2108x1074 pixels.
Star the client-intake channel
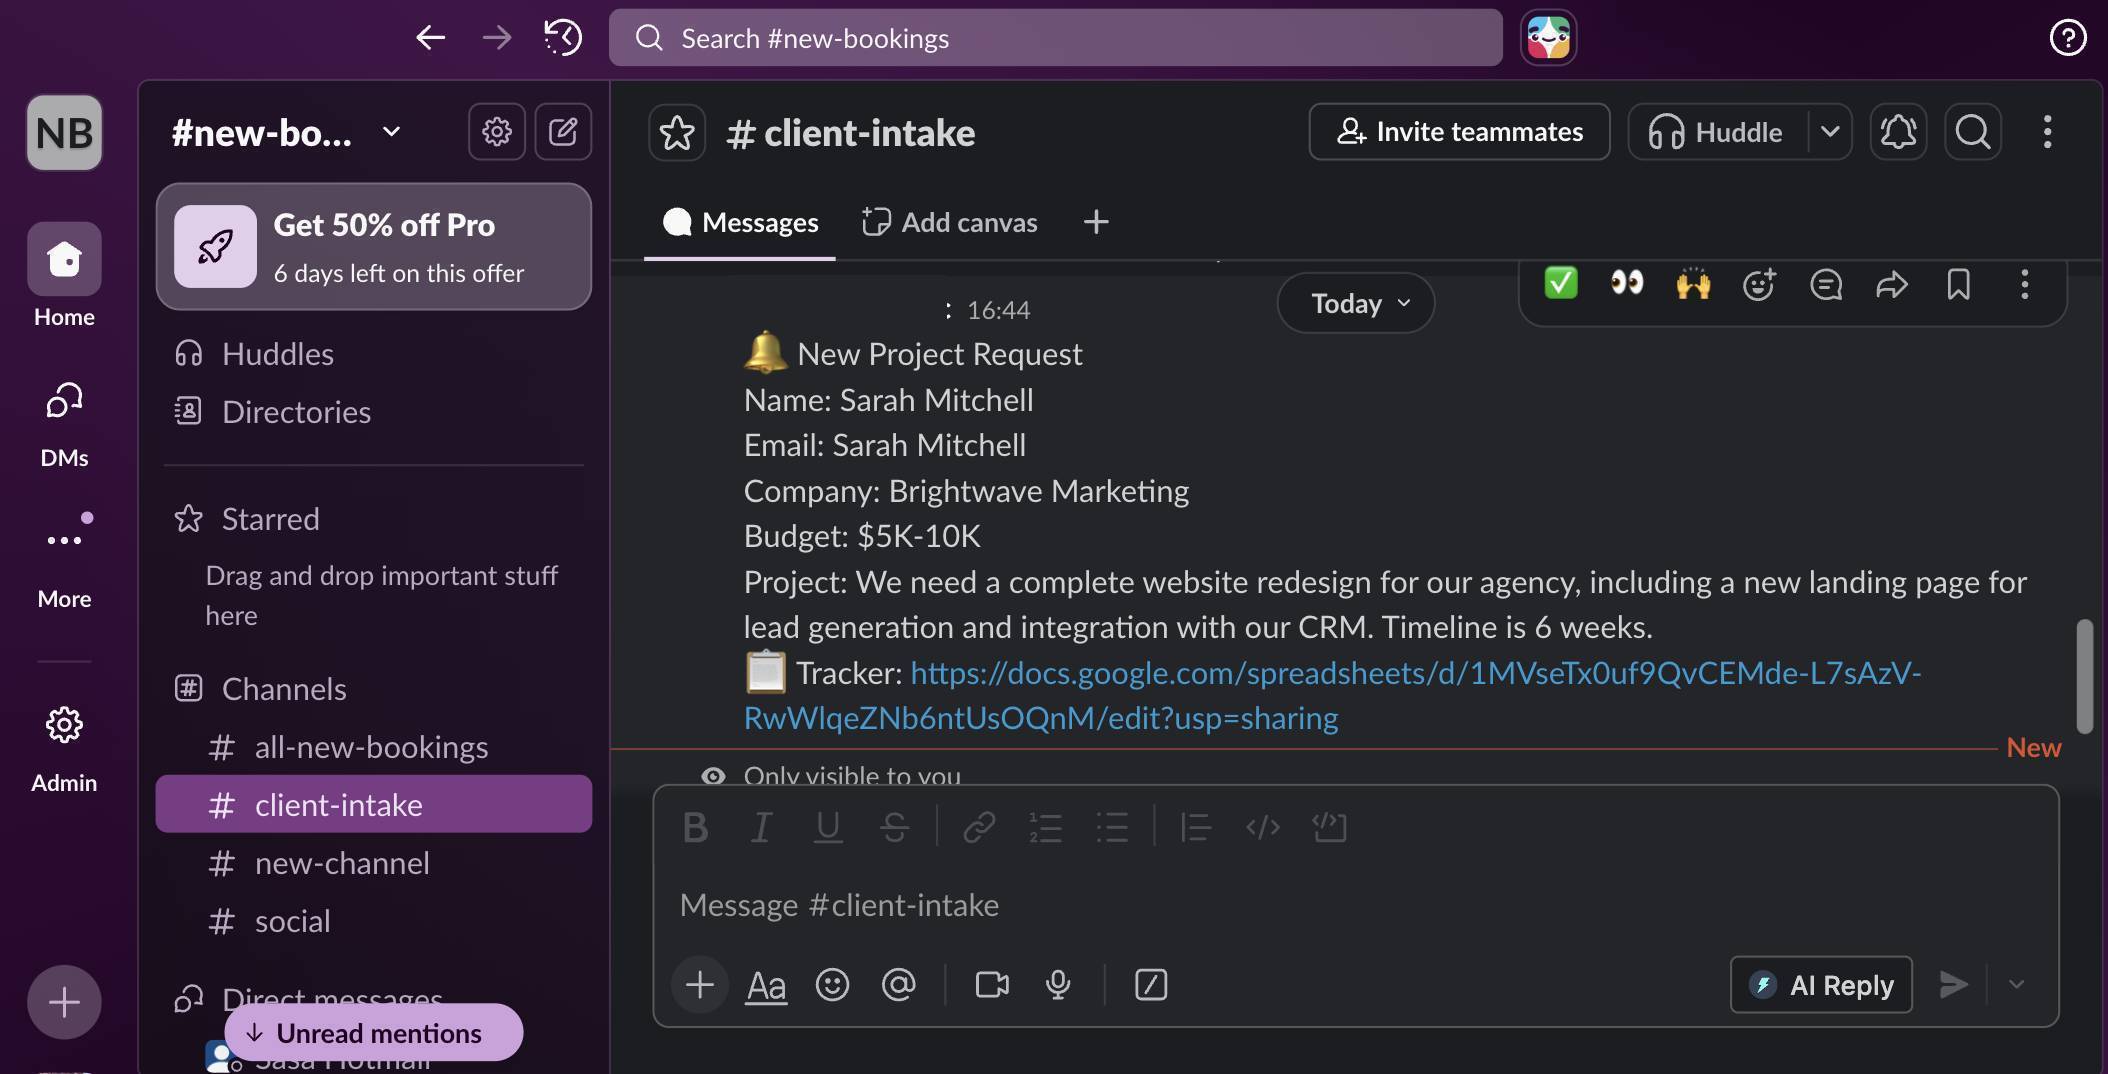(x=676, y=131)
